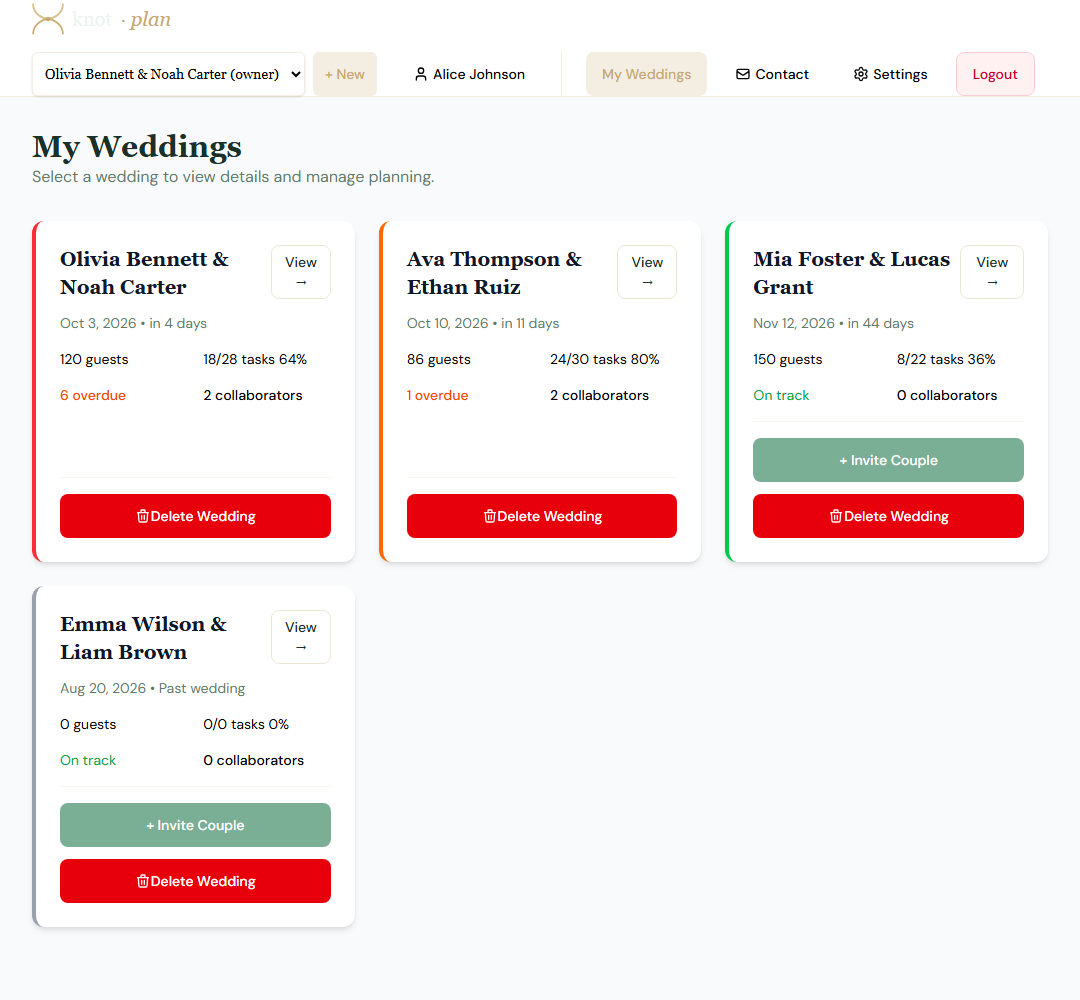Click the knot plan logo icon

click(48, 19)
